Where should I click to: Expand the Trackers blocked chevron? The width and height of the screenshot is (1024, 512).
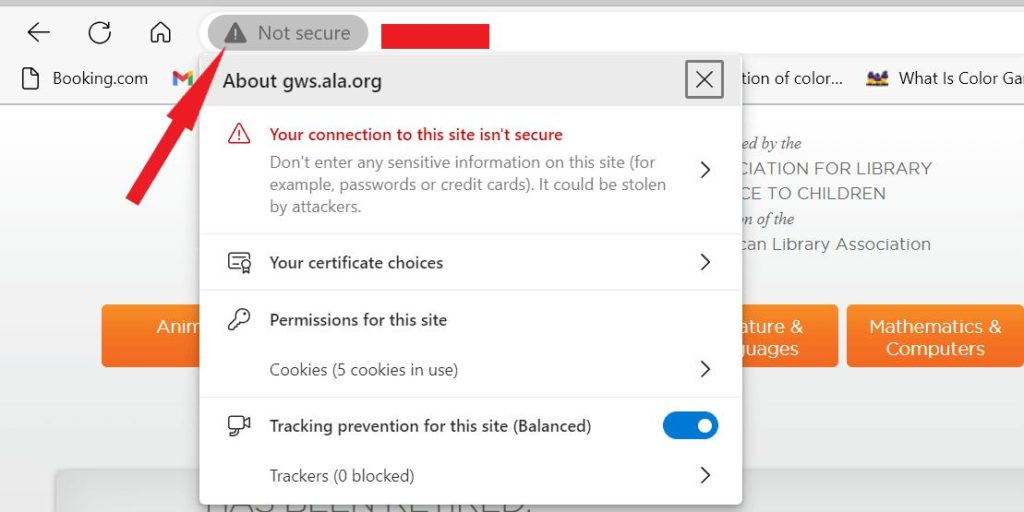705,475
